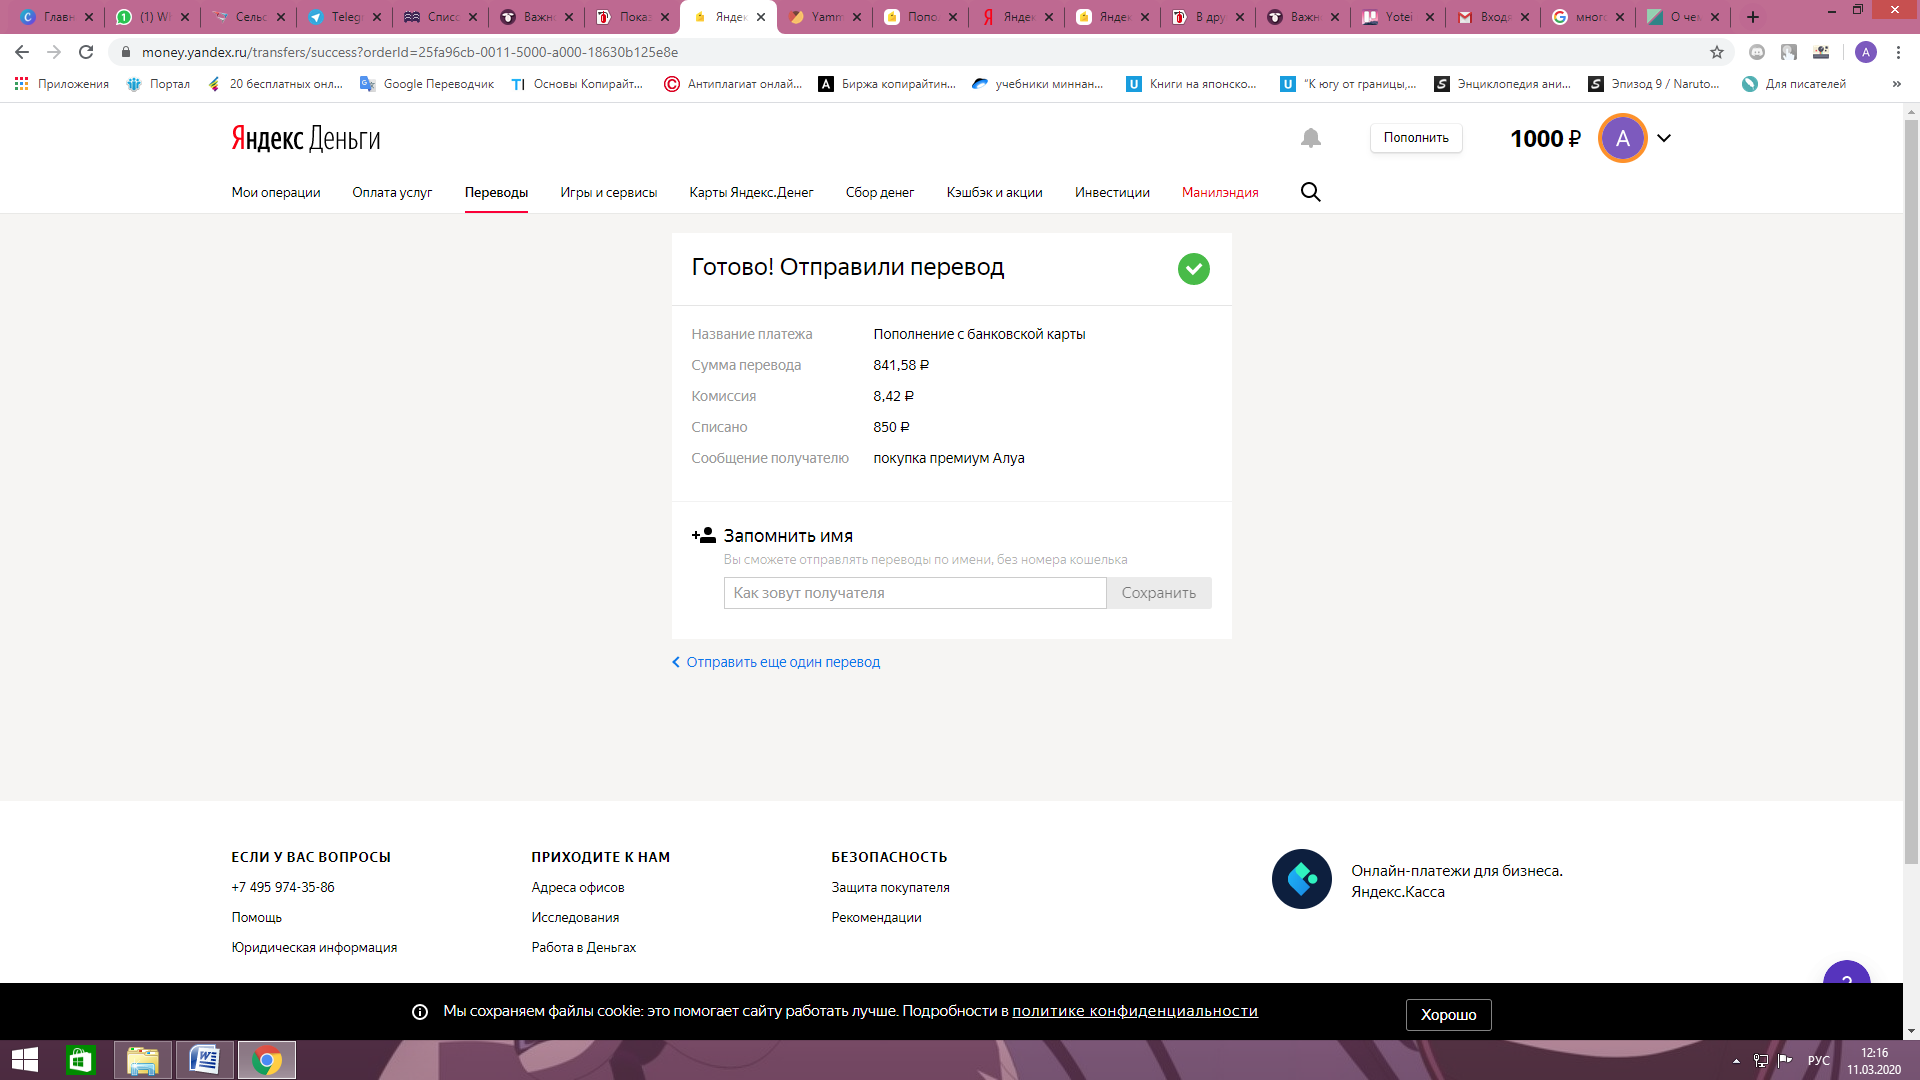Image resolution: width=1920 pixels, height=1080 pixels.
Task: Accept cookies with Хорошо button
Action: (1448, 1014)
